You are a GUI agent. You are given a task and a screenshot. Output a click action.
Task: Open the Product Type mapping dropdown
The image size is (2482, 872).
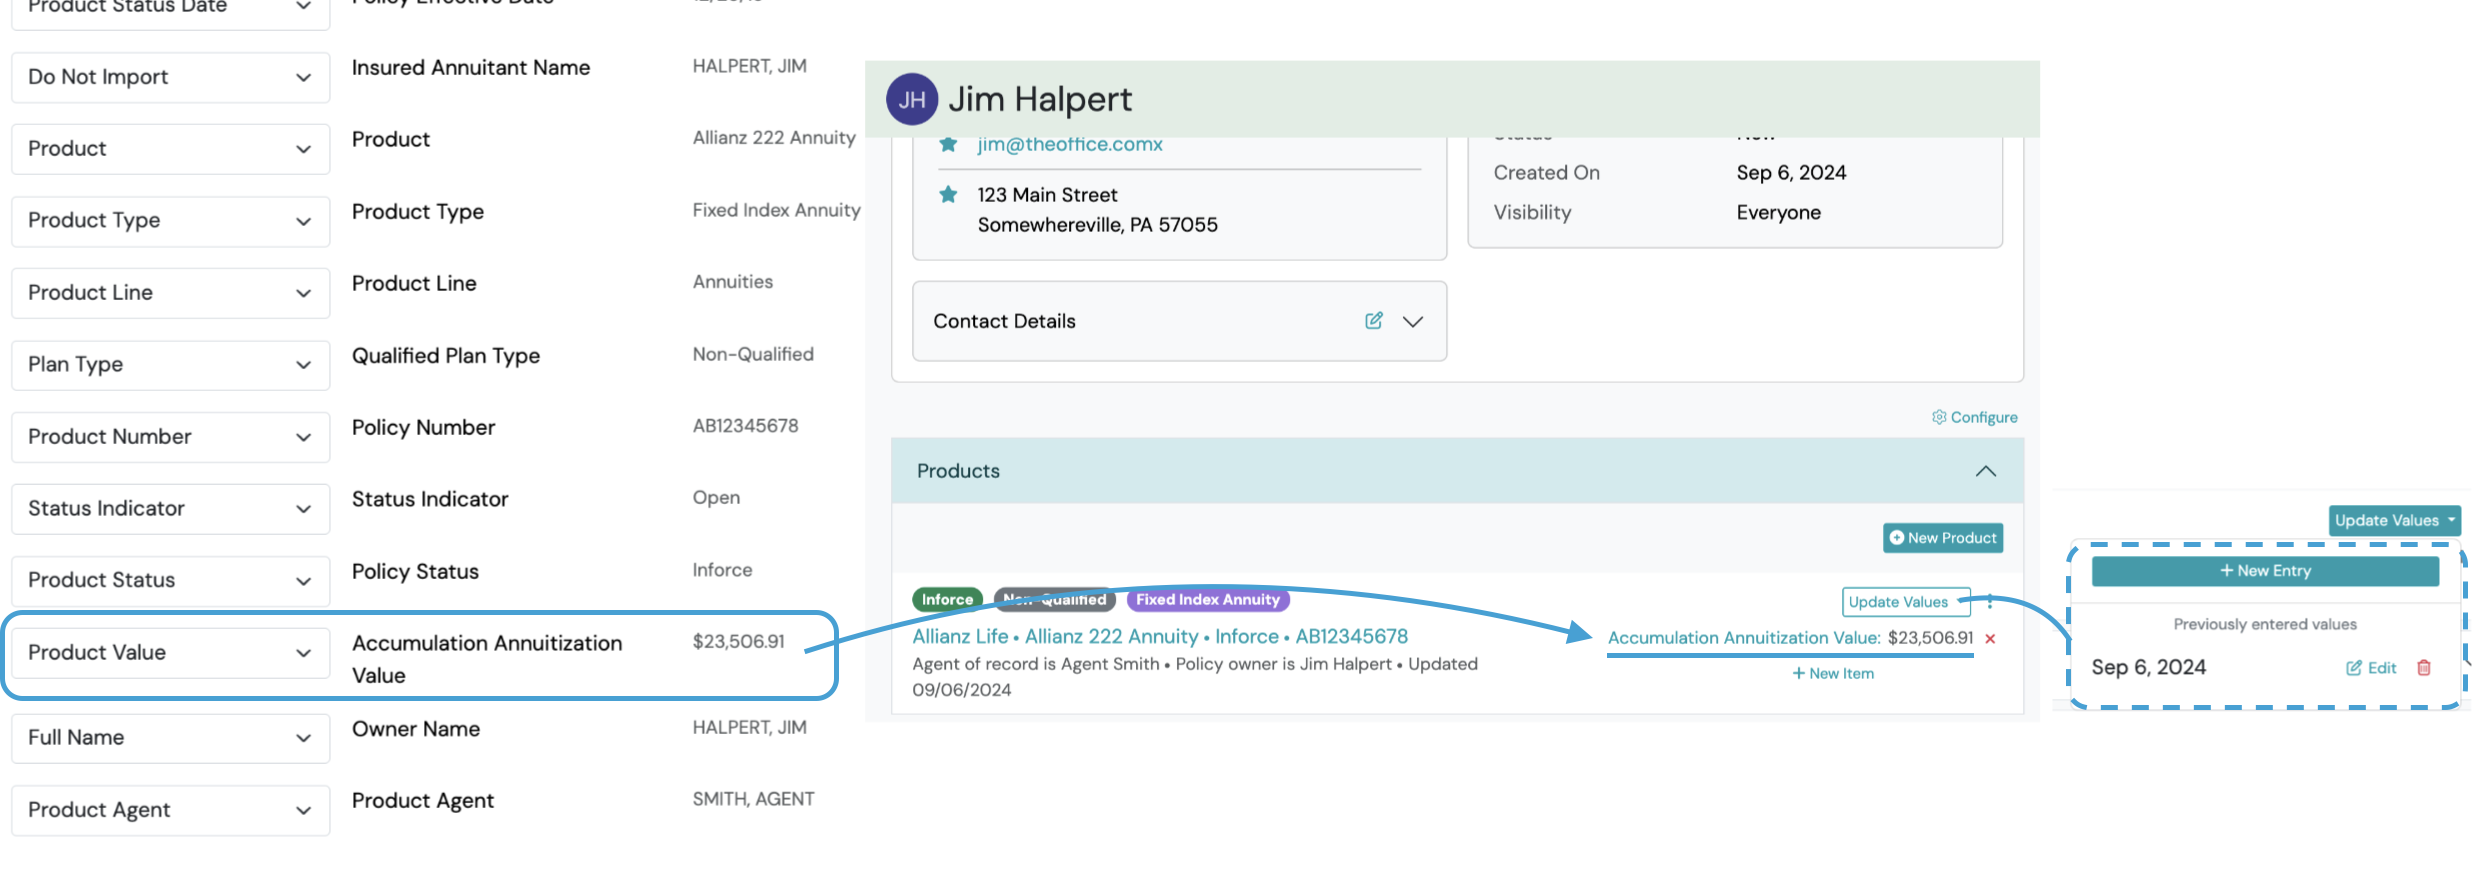(x=170, y=221)
